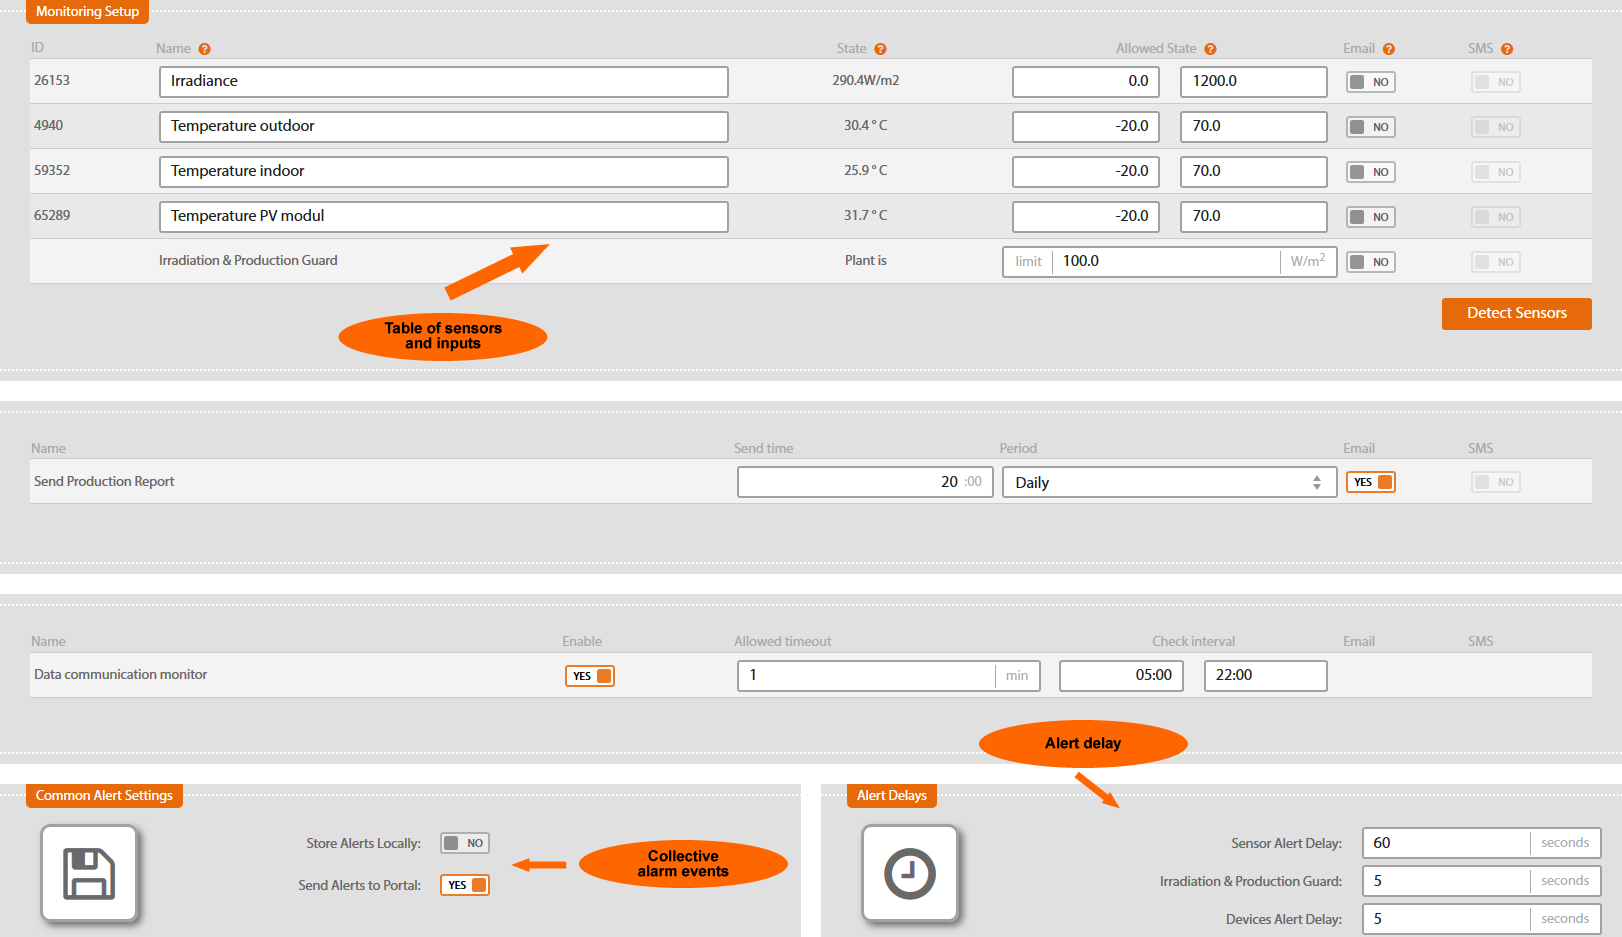Click the help icon next to SMS header
1622x937 pixels.
pos(1507,49)
